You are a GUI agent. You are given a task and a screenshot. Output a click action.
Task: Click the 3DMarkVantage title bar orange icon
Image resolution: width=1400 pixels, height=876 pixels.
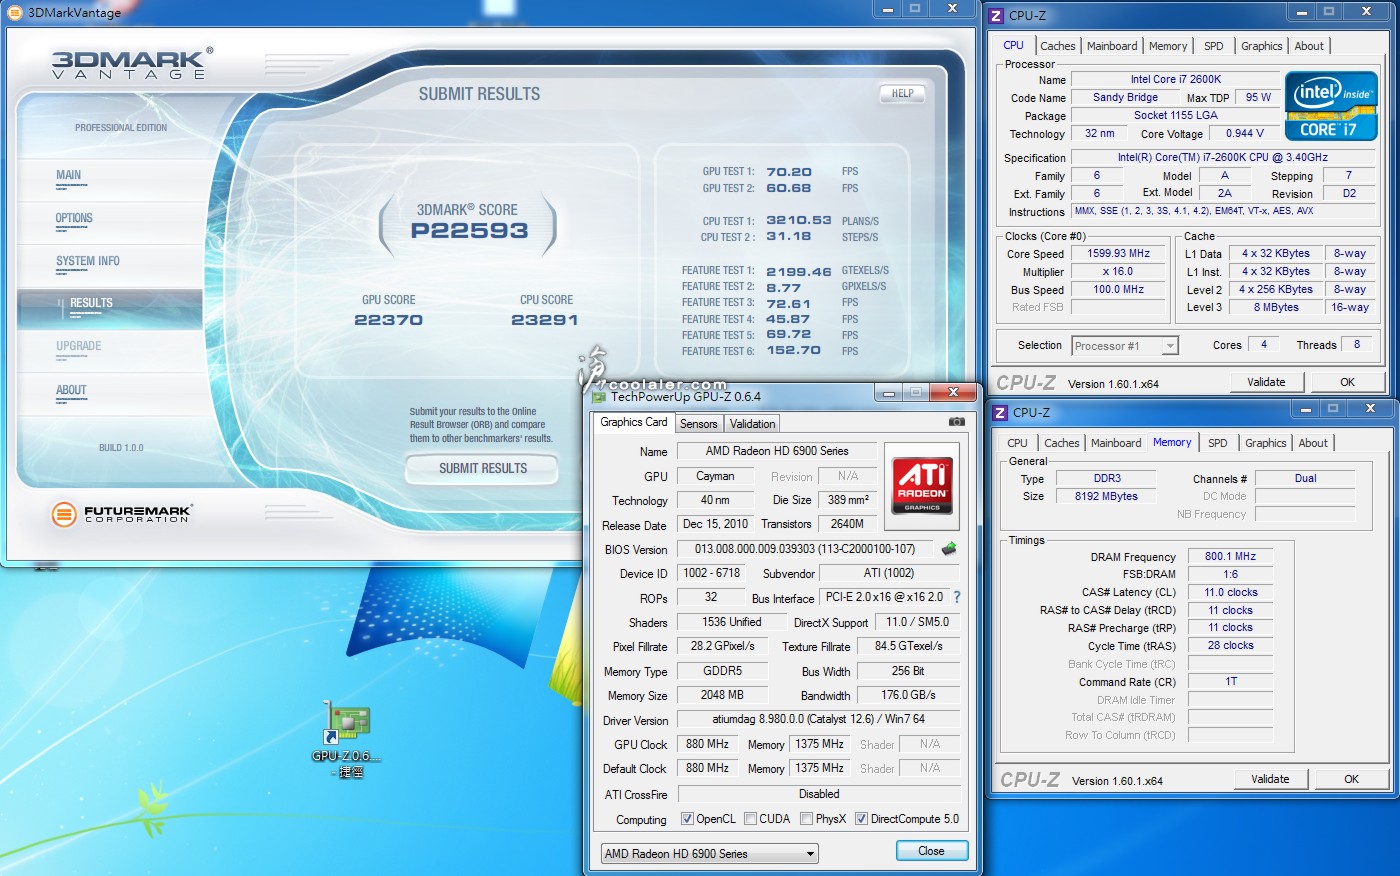15,12
